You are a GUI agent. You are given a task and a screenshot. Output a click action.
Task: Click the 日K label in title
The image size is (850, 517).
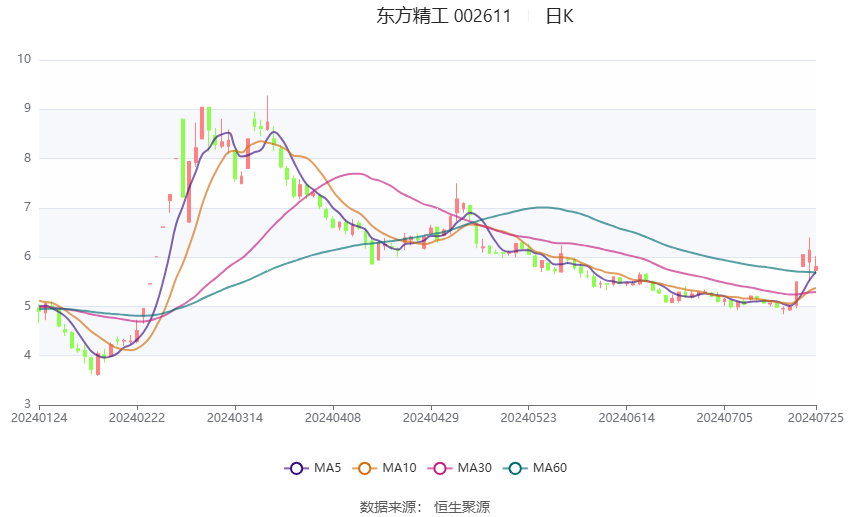point(559,16)
